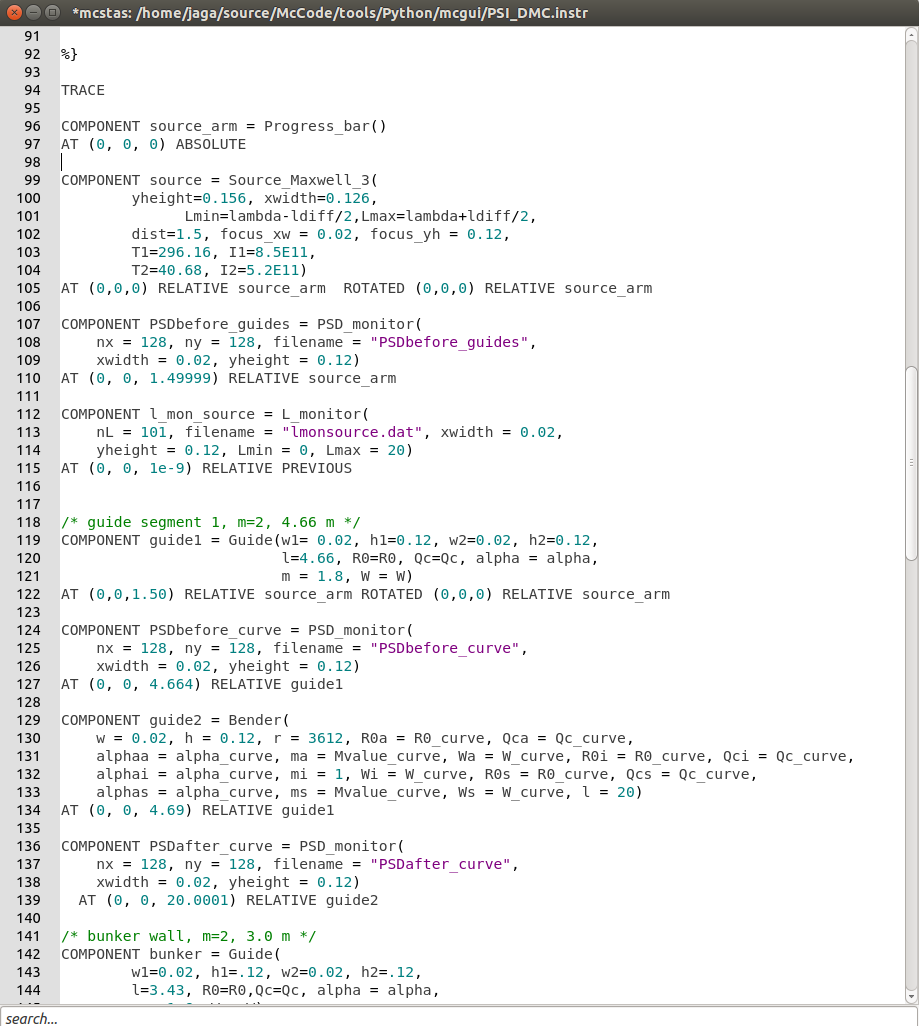919x1026 pixels.
Task: Click line number 99 in the margin
Action: tap(30, 180)
